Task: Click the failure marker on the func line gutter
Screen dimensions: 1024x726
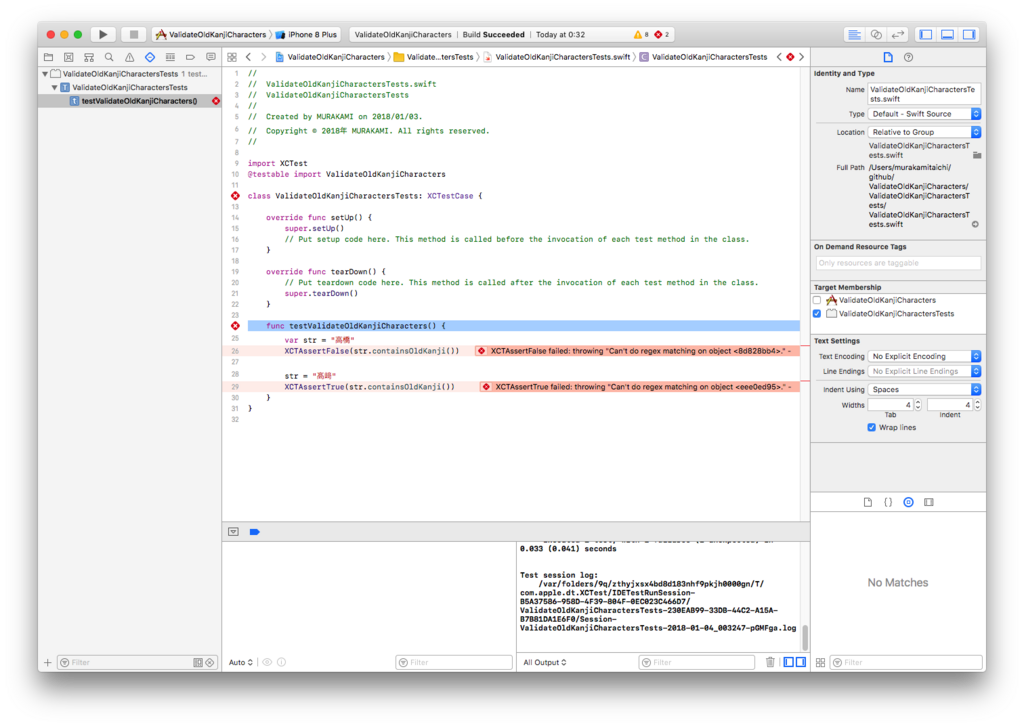Action: pyautogui.click(x=235, y=326)
